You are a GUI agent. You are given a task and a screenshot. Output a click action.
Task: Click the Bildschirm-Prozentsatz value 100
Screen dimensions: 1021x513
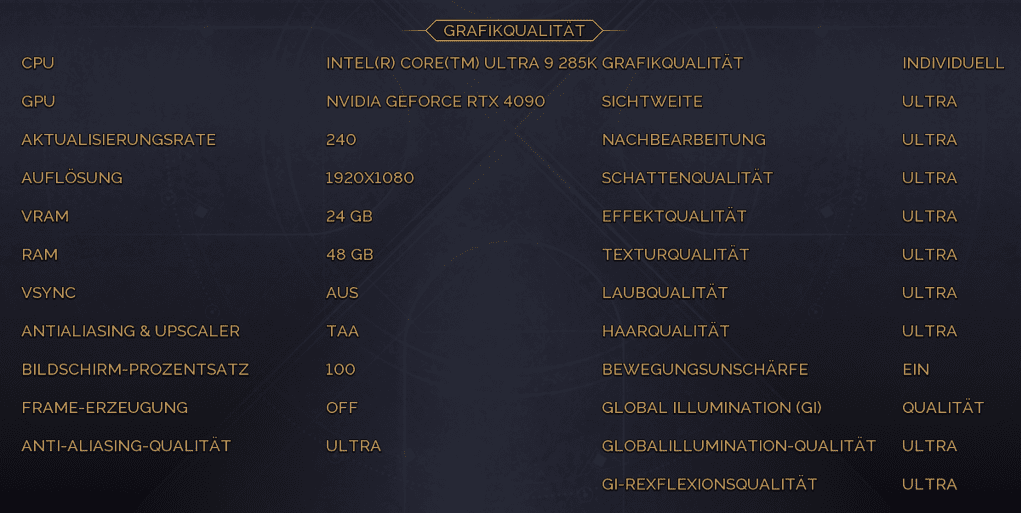pyautogui.click(x=340, y=370)
